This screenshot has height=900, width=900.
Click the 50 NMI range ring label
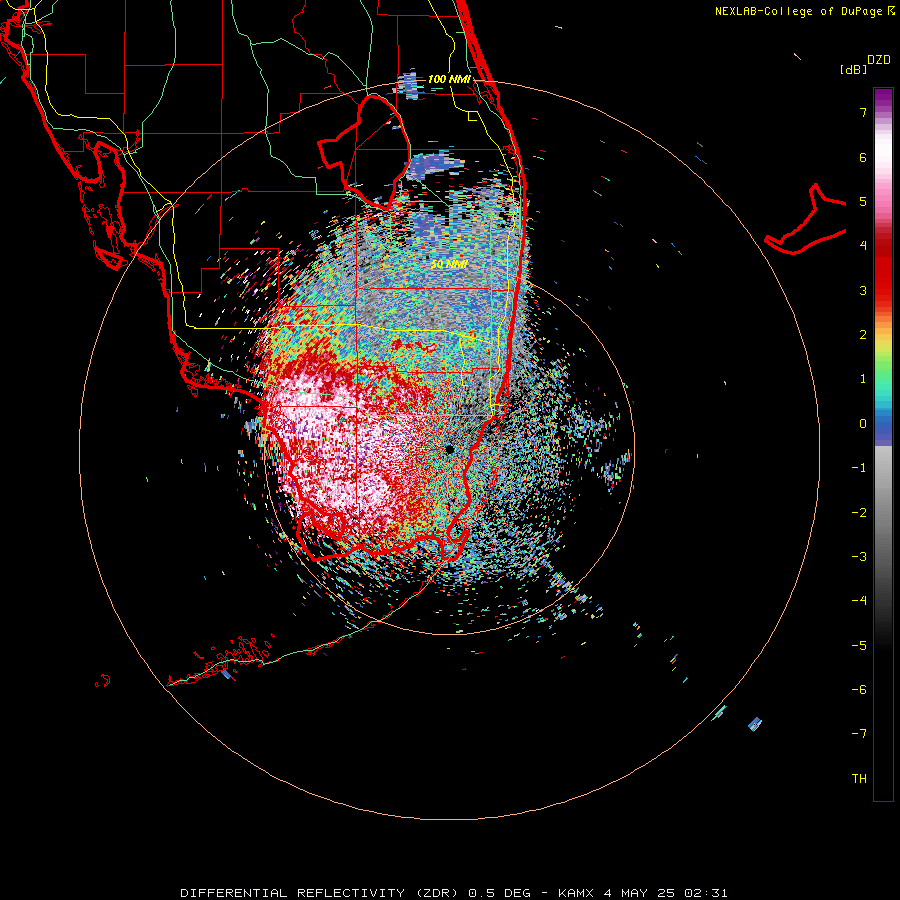click(449, 265)
